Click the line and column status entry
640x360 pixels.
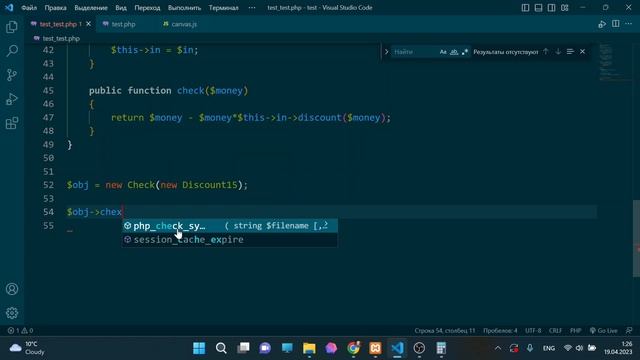pyautogui.click(x=444, y=330)
